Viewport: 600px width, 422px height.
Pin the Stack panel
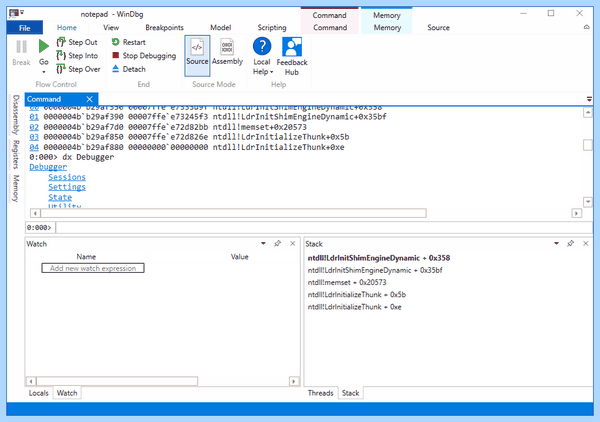pos(571,243)
